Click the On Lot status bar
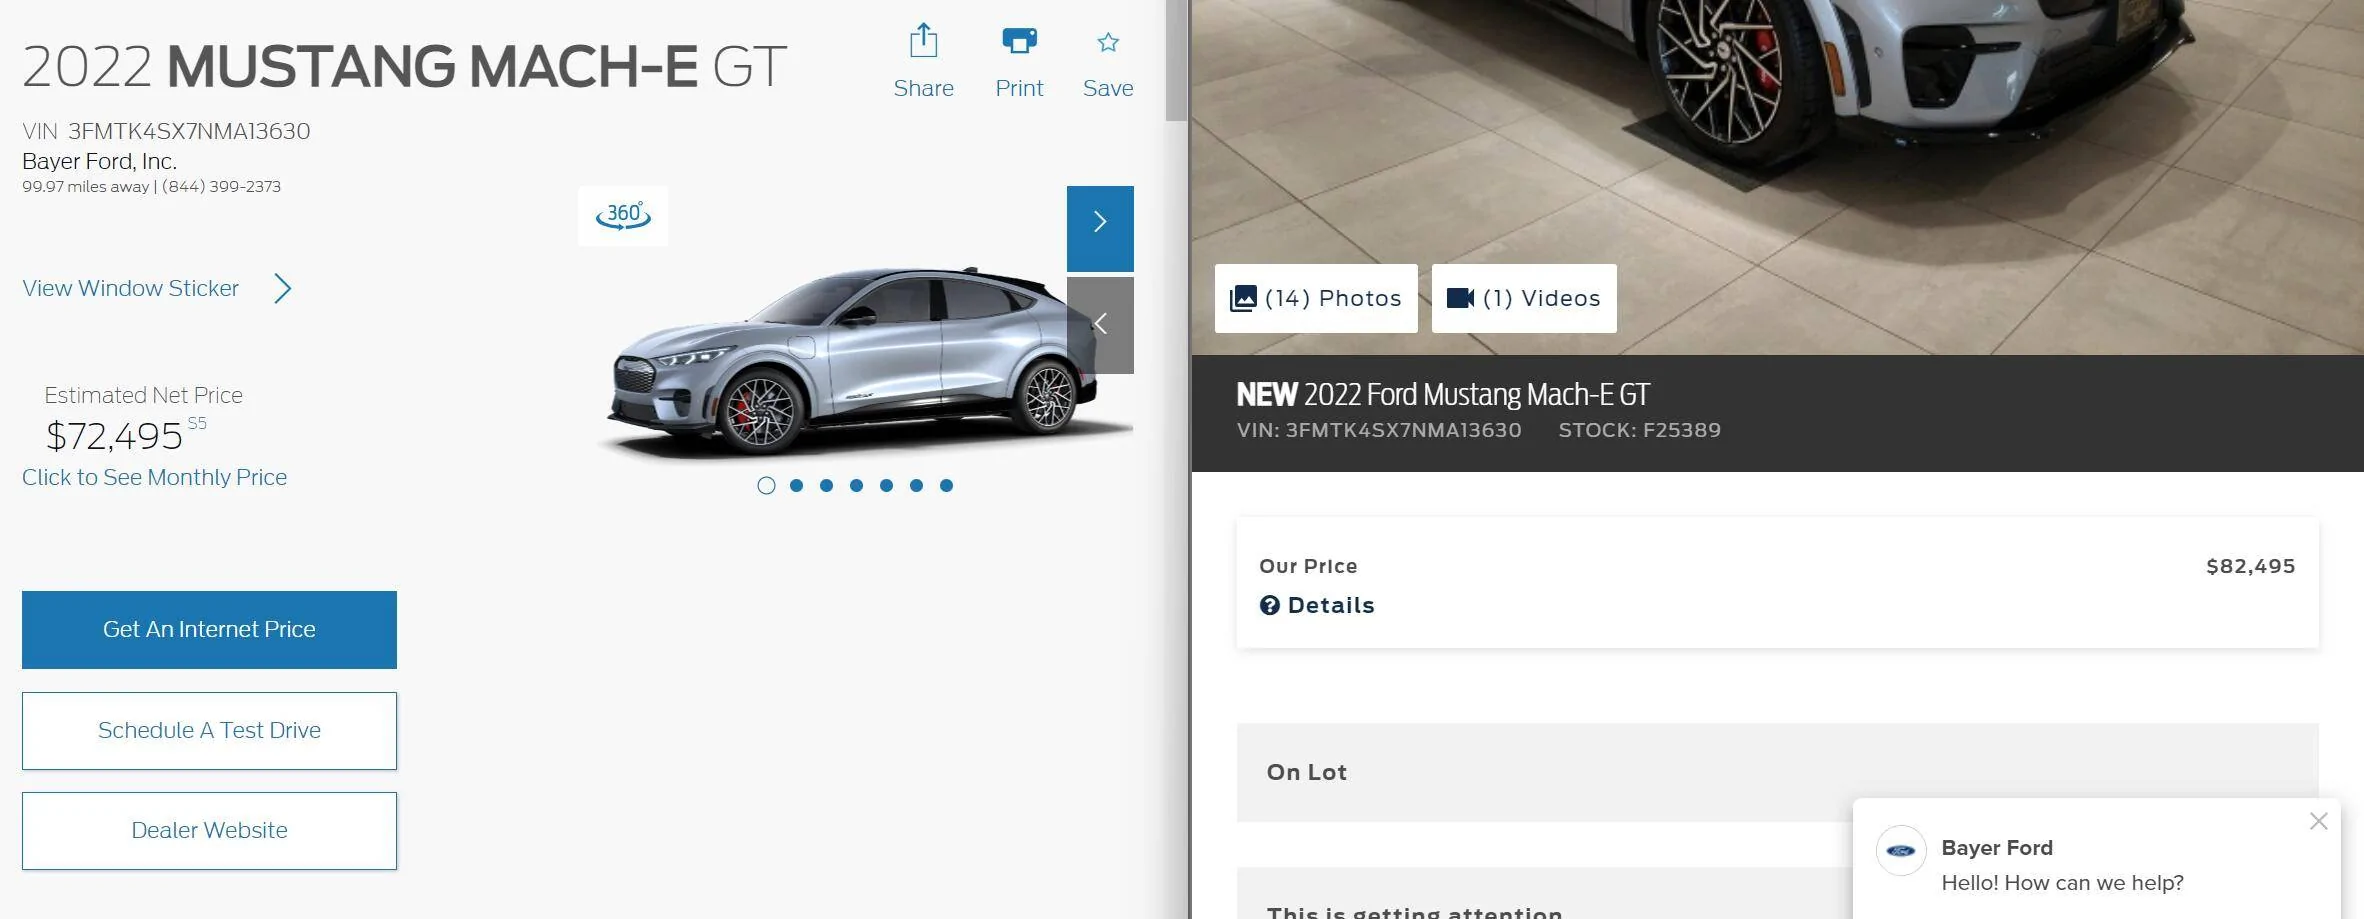 pyautogui.click(x=1777, y=772)
